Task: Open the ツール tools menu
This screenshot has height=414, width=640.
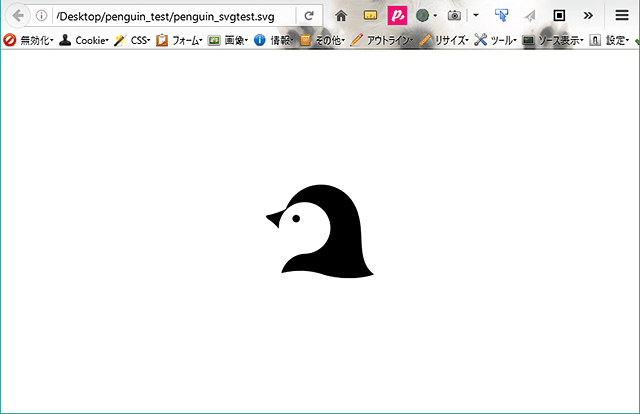Action: pos(495,40)
